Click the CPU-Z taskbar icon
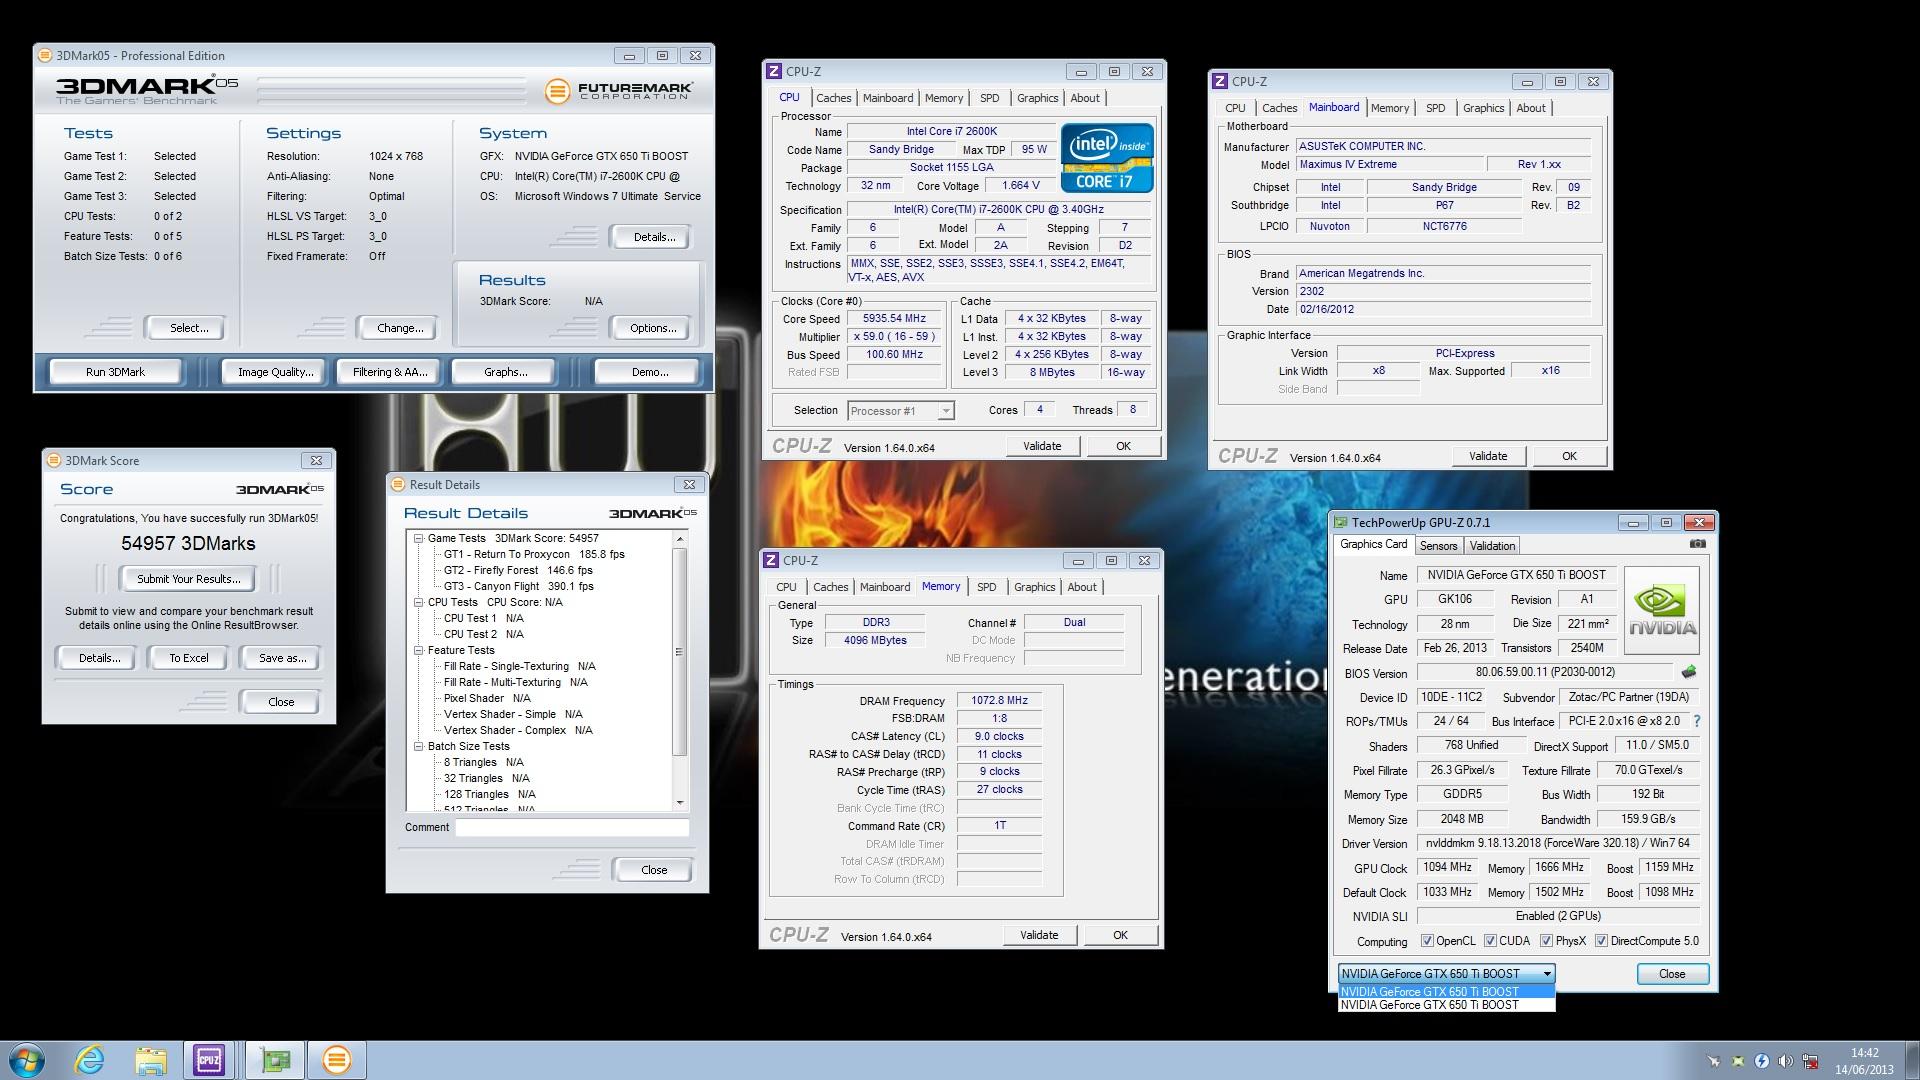 [209, 1060]
